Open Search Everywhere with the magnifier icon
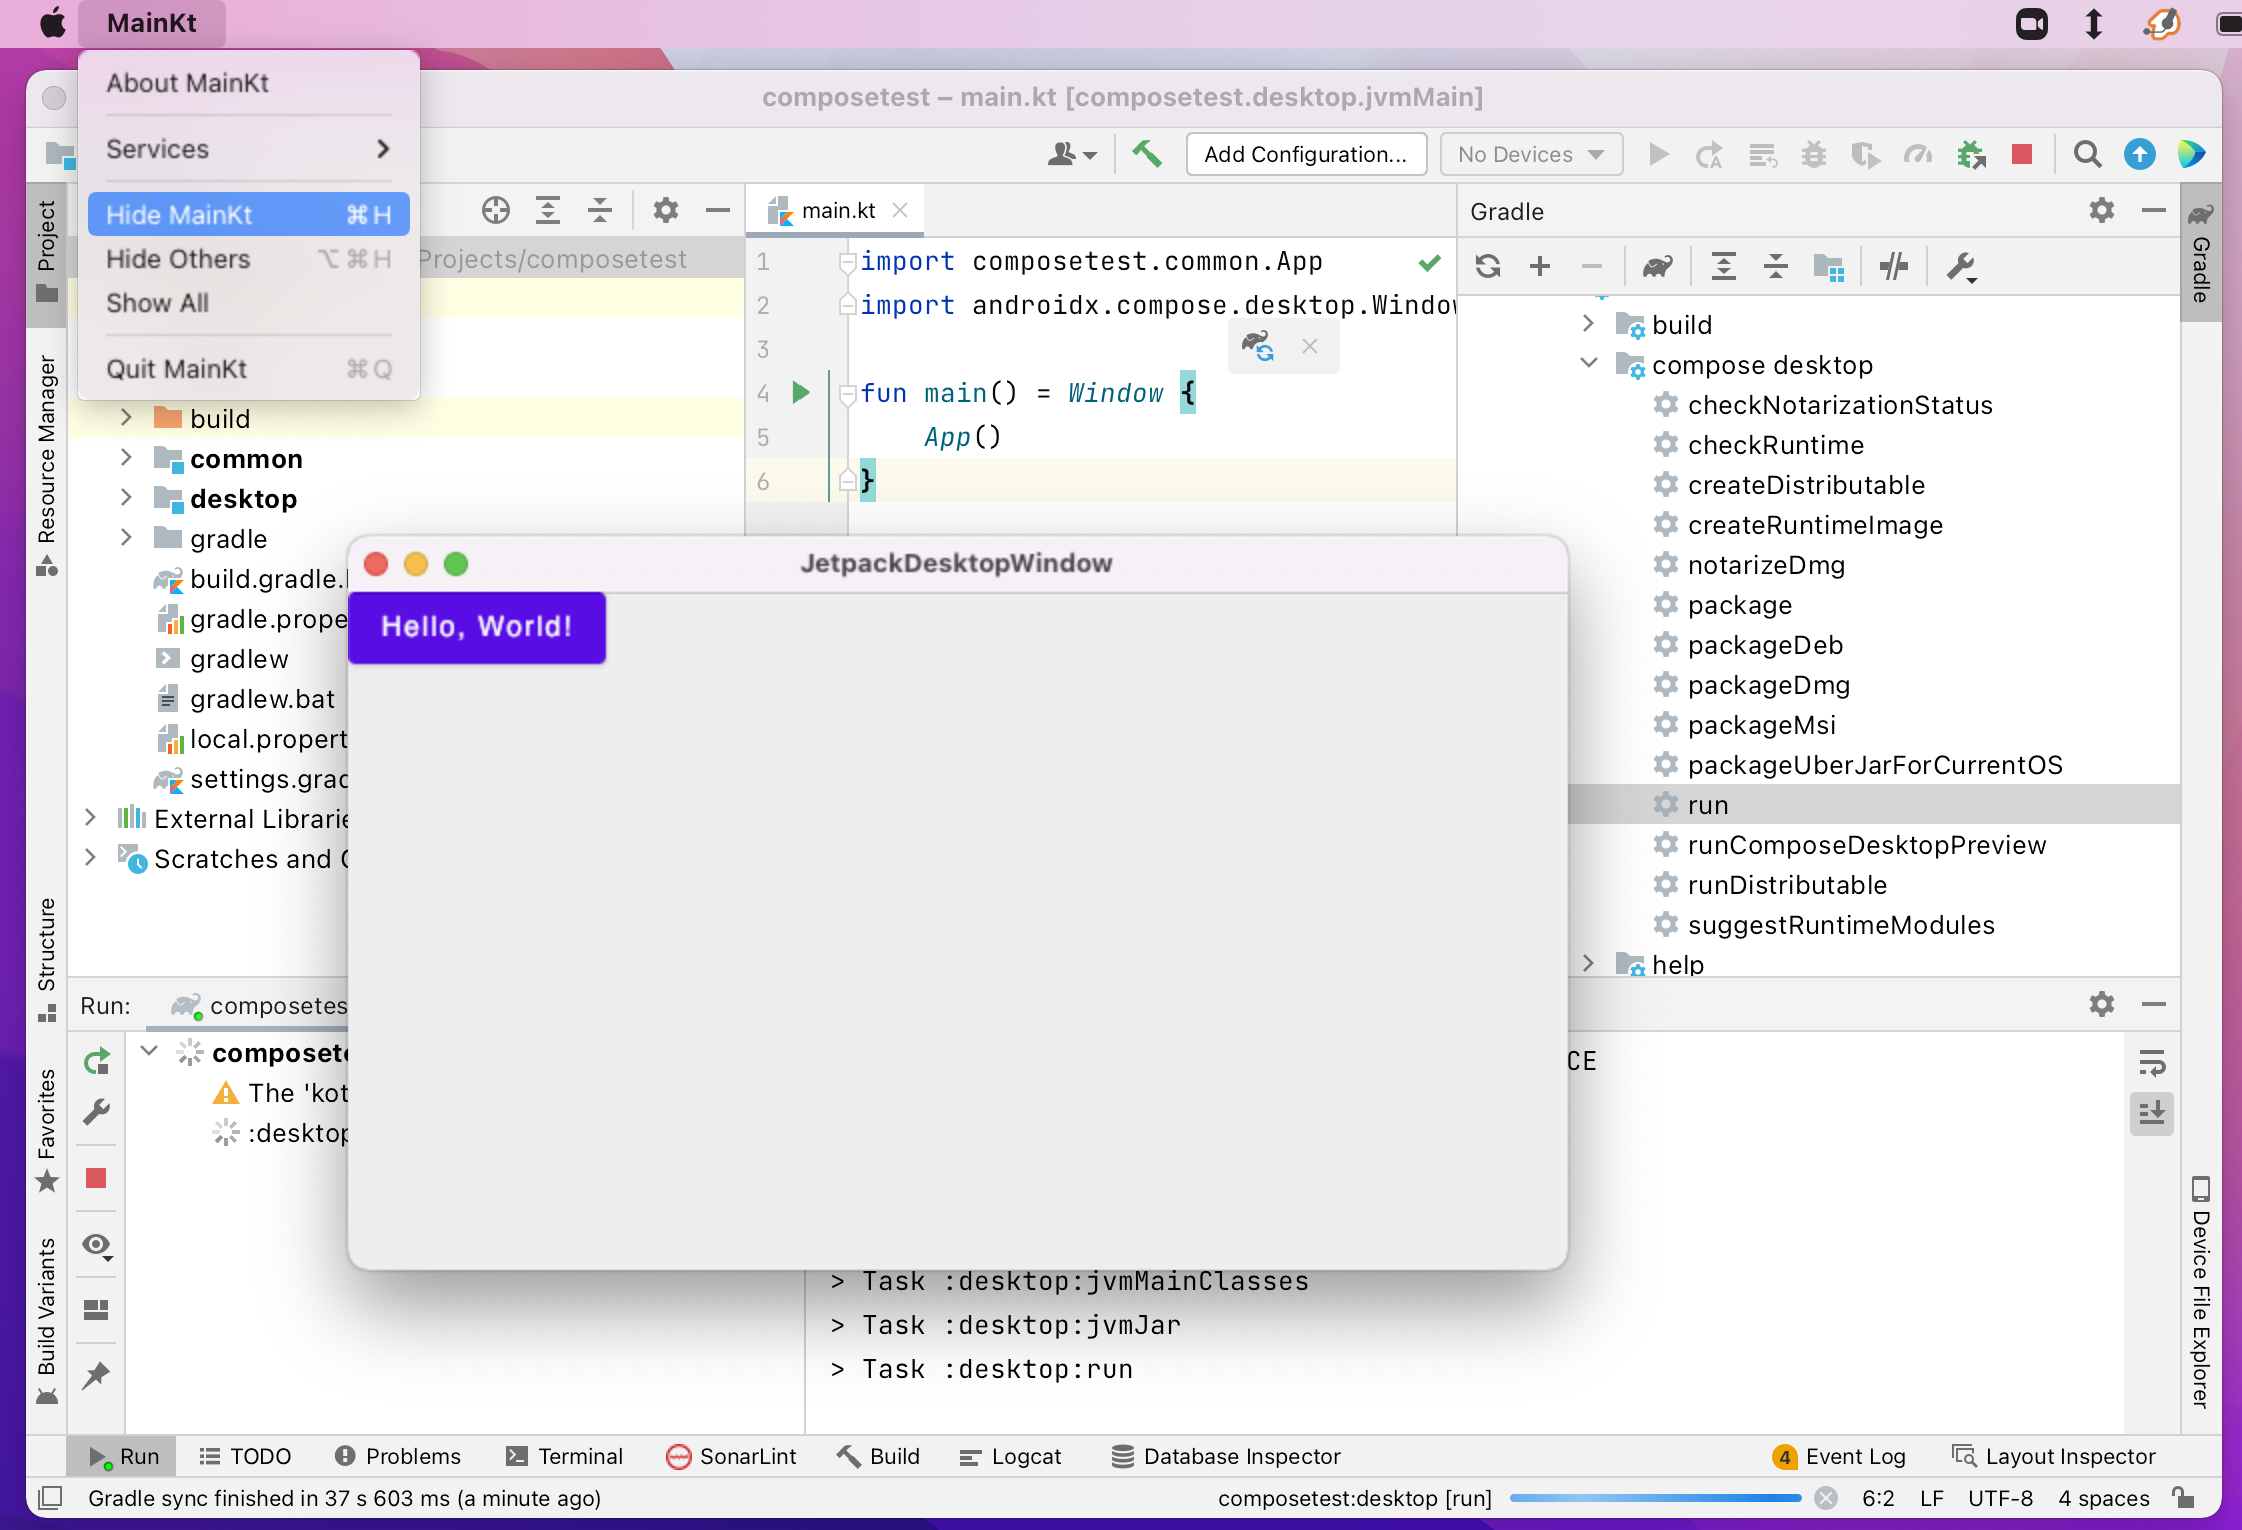Image resolution: width=2242 pixels, height=1530 pixels. coord(2086,154)
